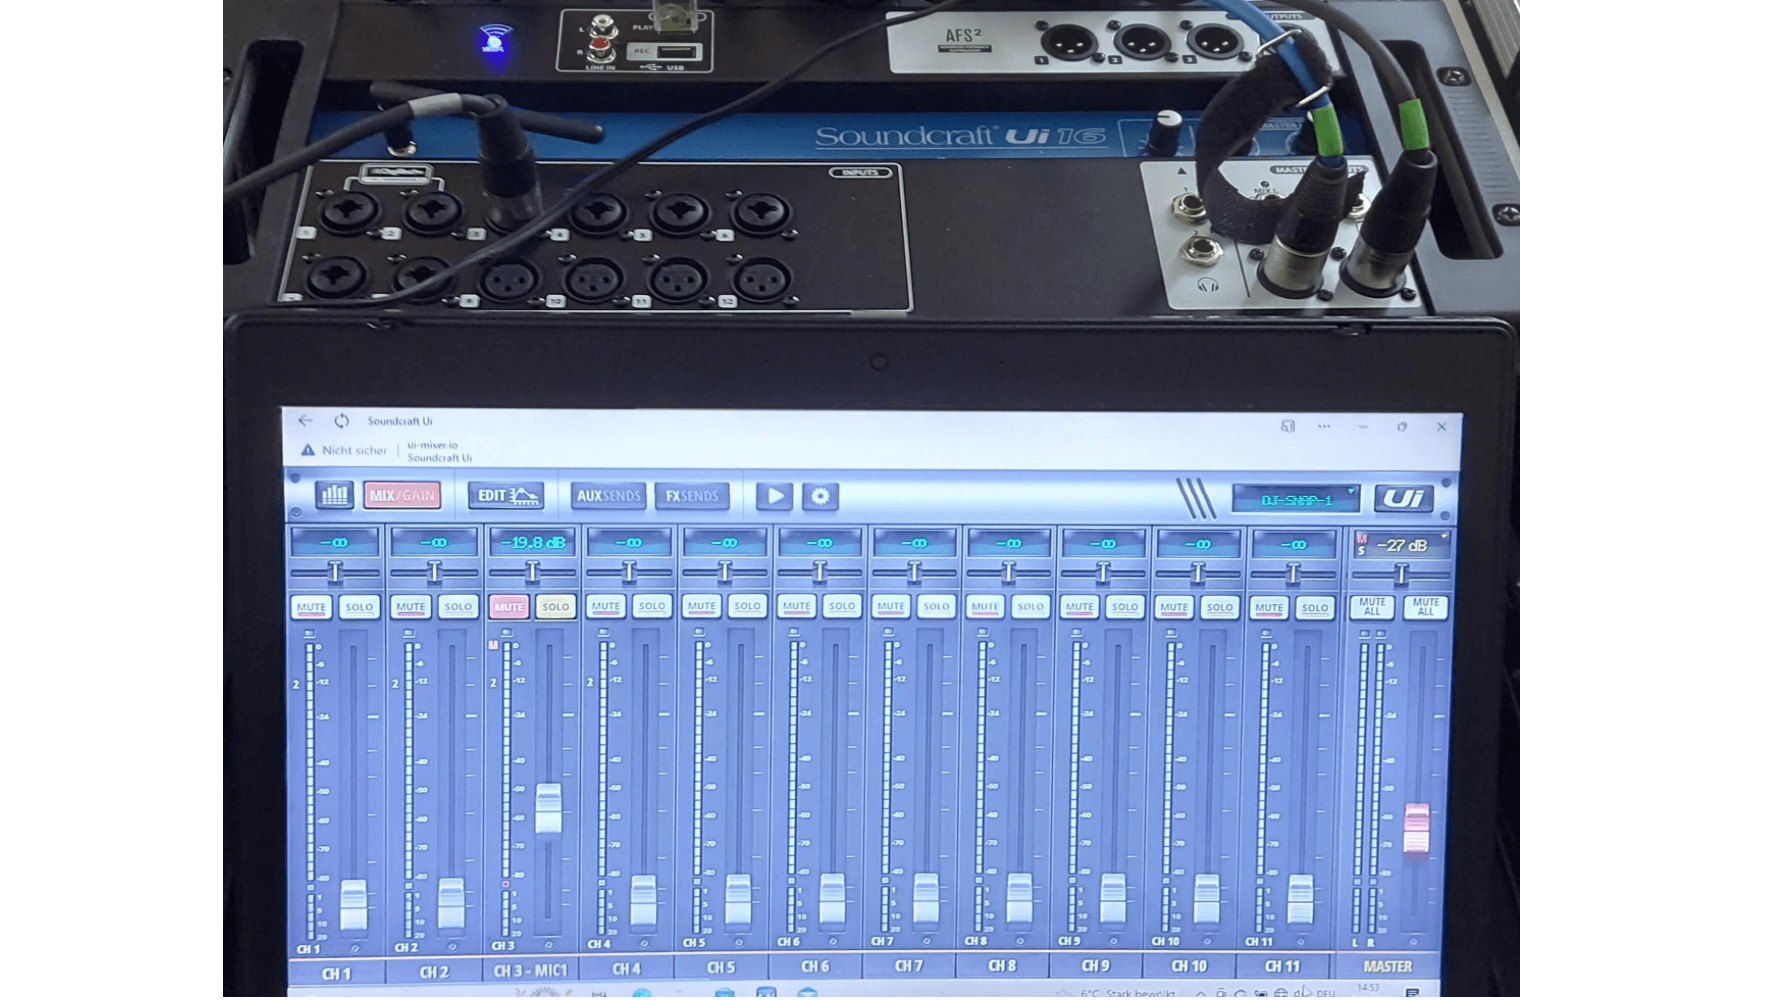This screenshot has height=1000, width=1786.
Task: Open the EDIT view
Action: 506,495
